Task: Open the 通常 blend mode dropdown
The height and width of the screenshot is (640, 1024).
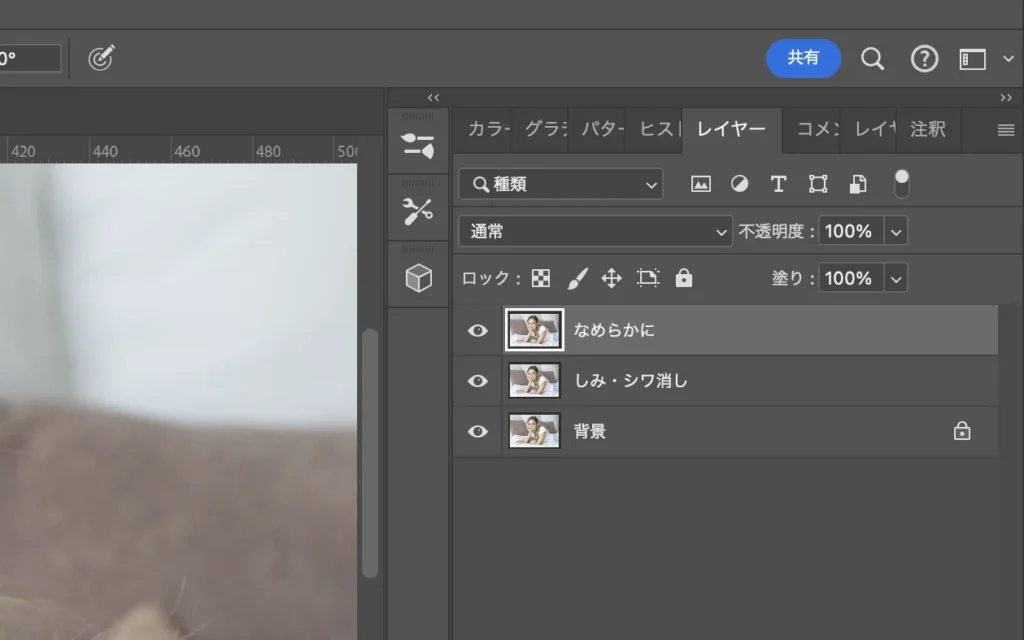Action: [x=596, y=231]
